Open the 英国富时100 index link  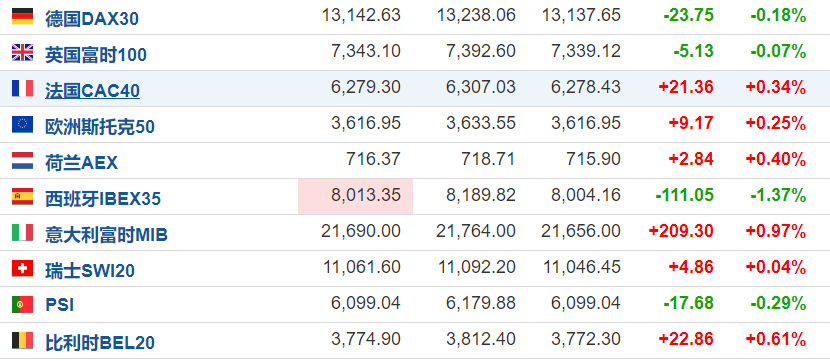click(96, 55)
